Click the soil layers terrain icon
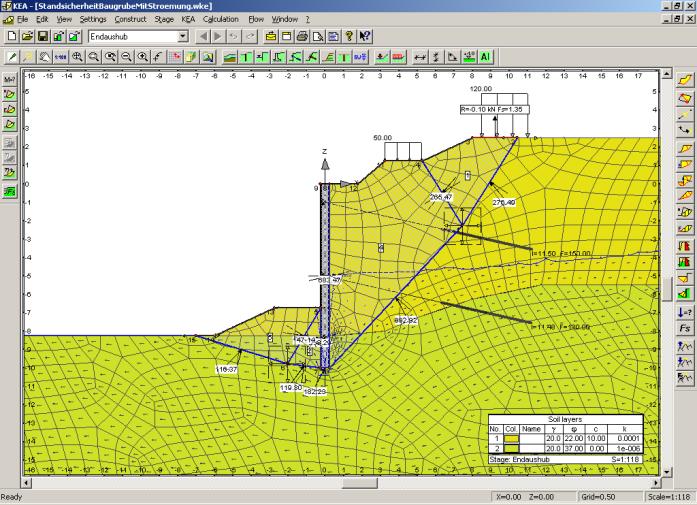This screenshot has width=697, height=505. [x=229, y=57]
